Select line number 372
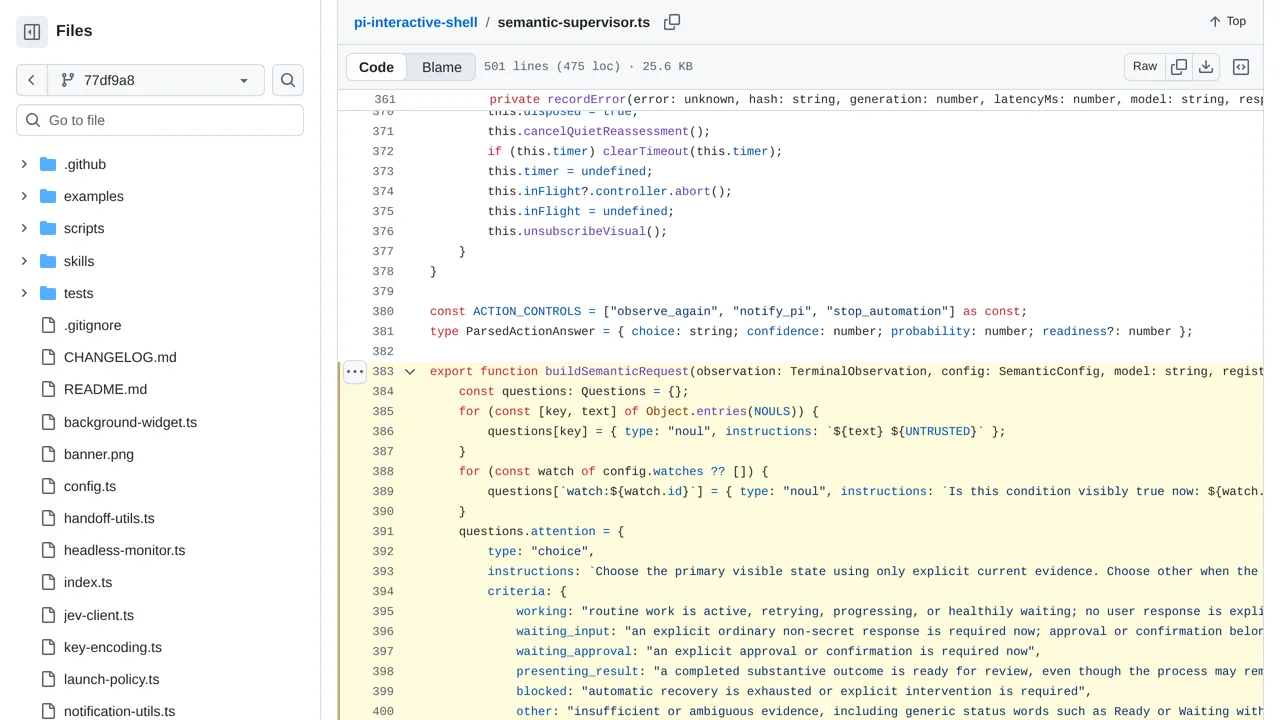The height and width of the screenshot is (720, 1280). pos(383,151)
